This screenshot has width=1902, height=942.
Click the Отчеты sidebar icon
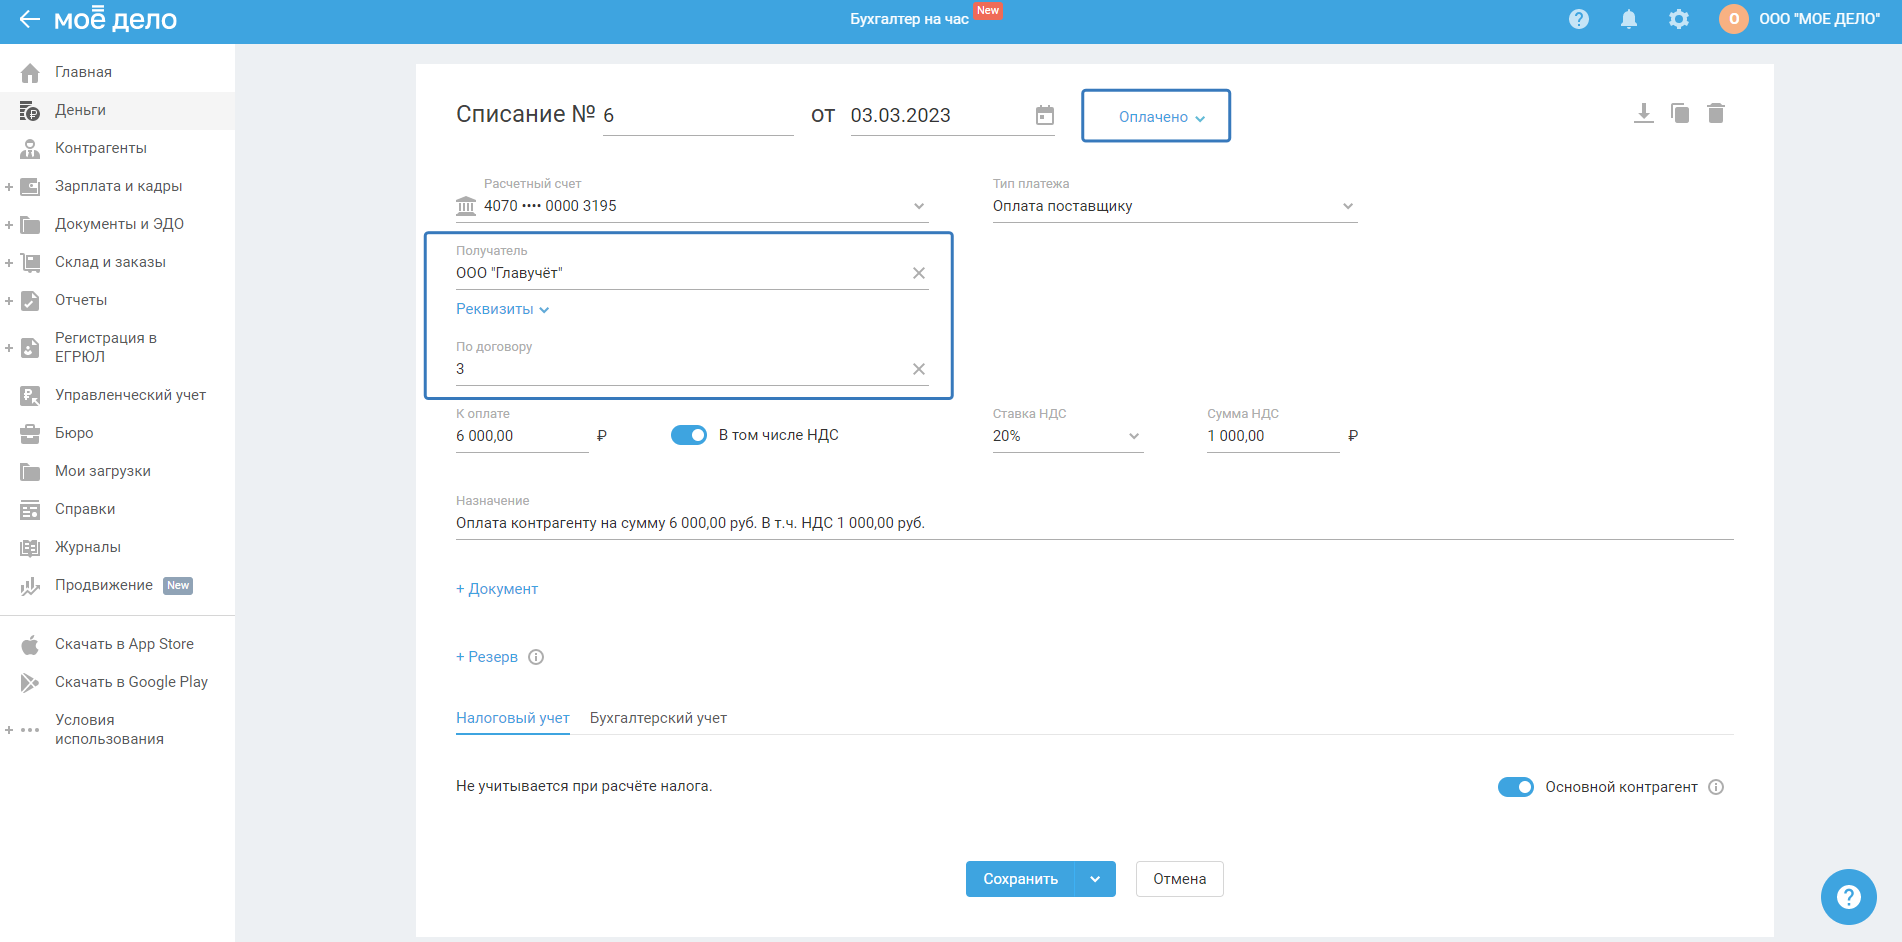30,300
